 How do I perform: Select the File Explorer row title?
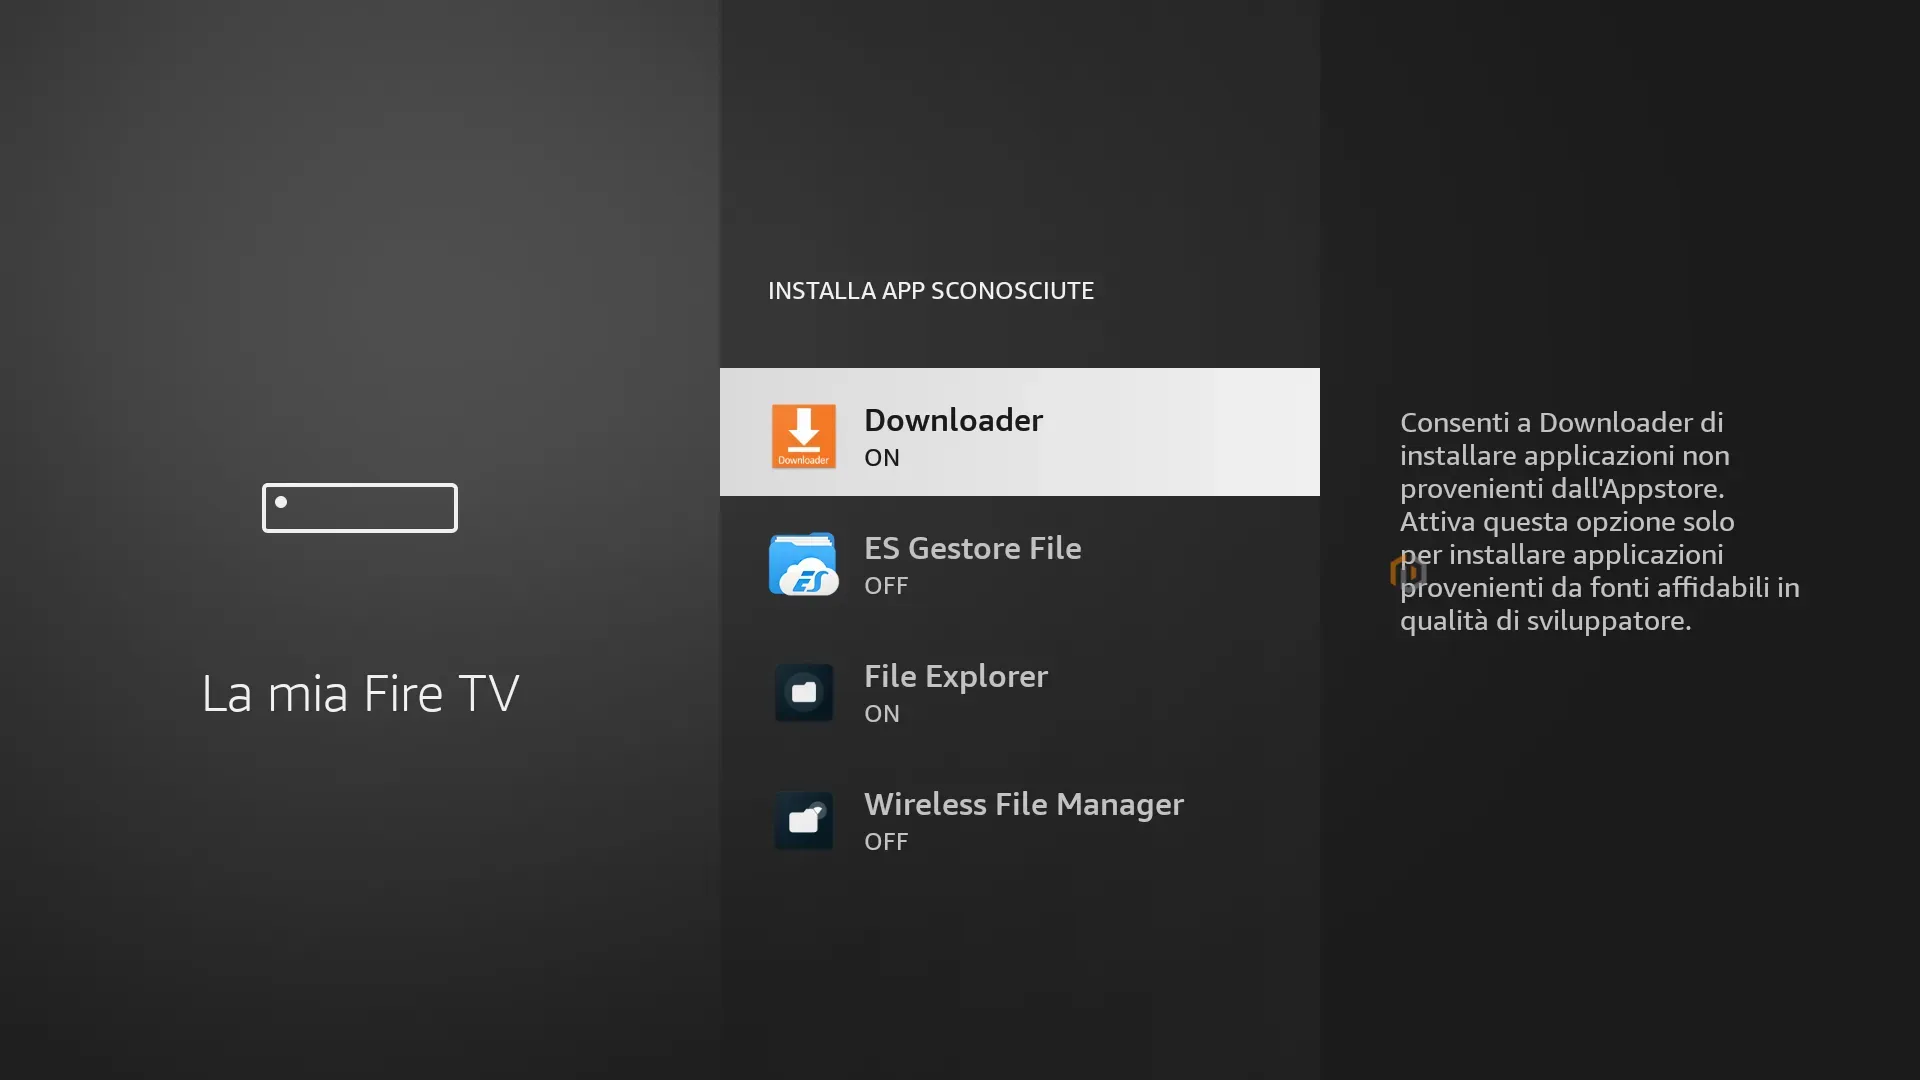coord(956,676)
